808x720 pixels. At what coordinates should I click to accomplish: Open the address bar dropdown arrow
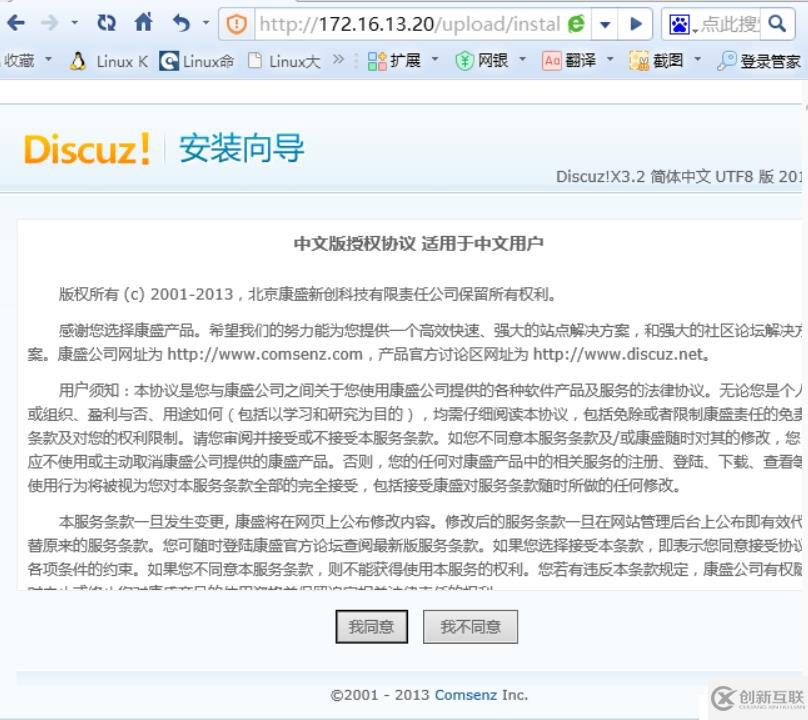605,24
